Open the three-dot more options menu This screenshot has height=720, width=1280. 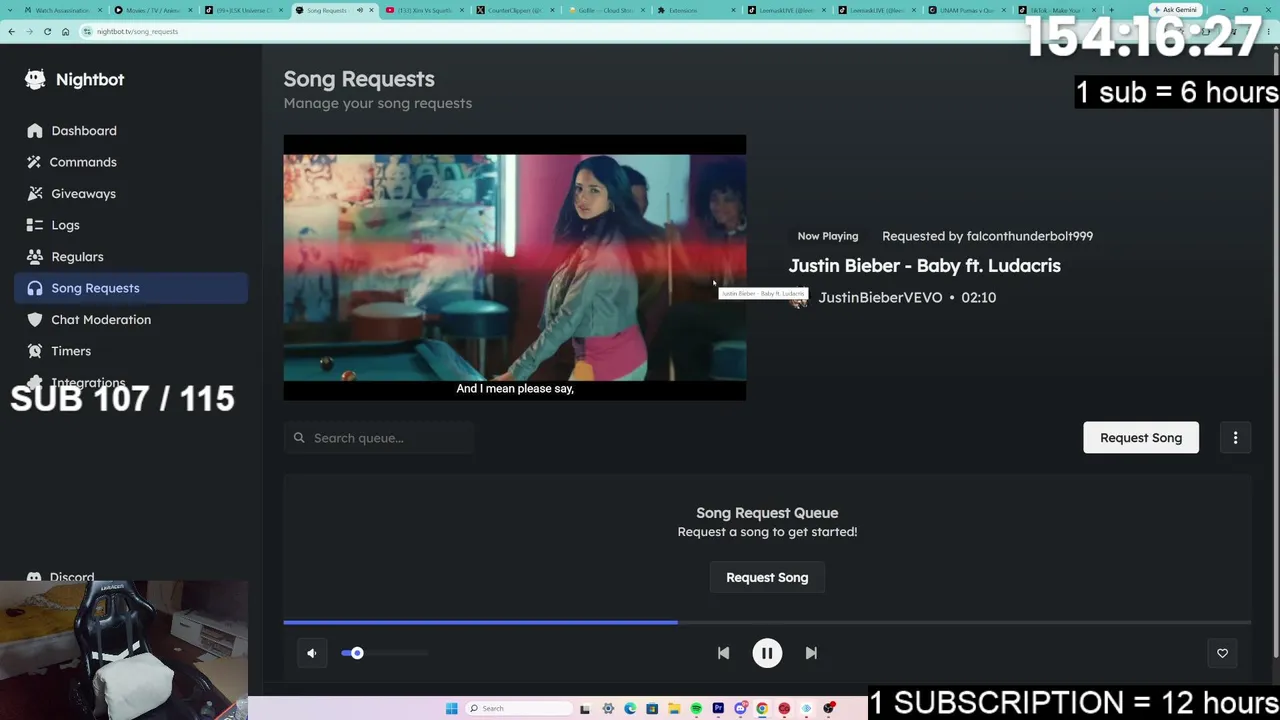point(1235,438)
